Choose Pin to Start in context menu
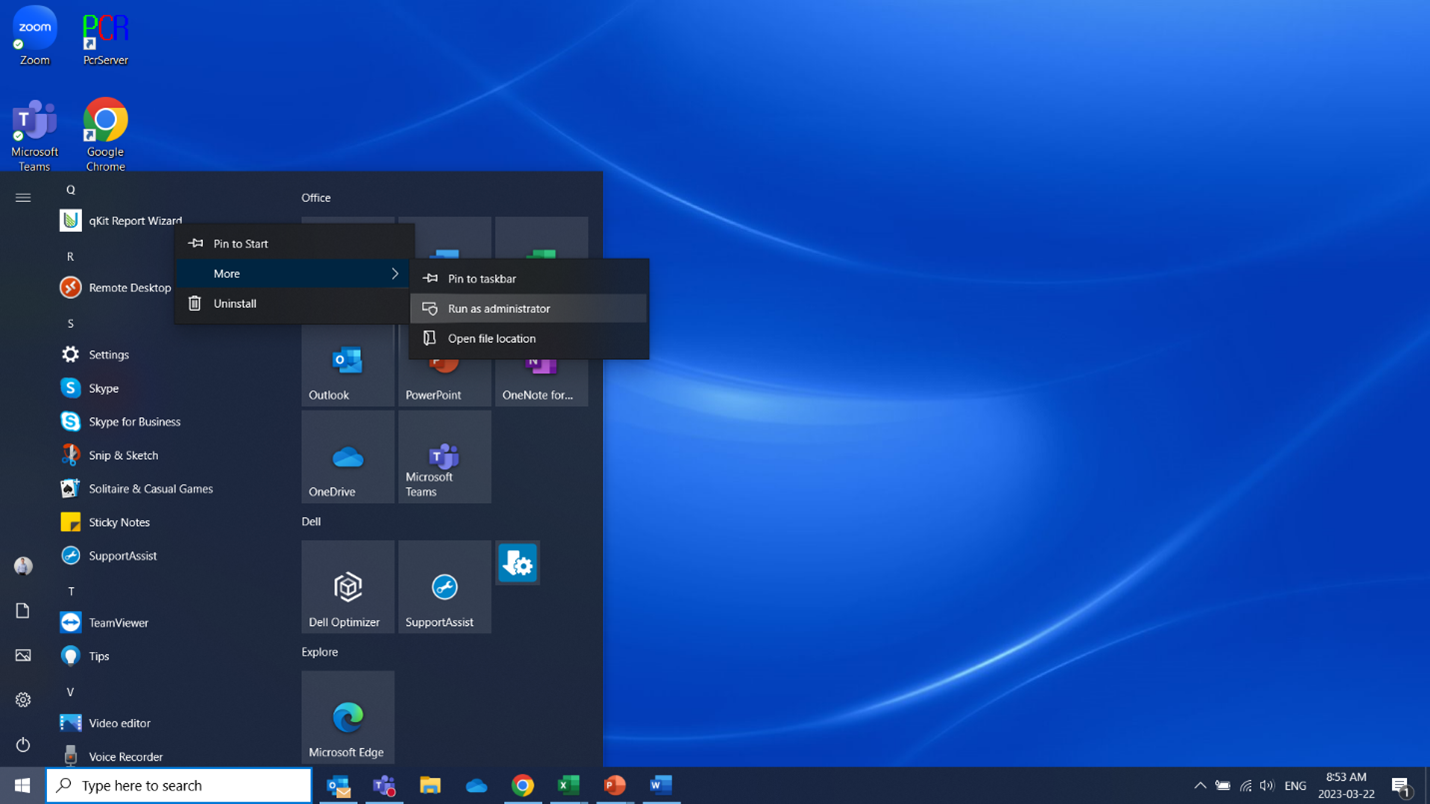Viewport: 1430px width, 804px height. [x=294, y=243]
